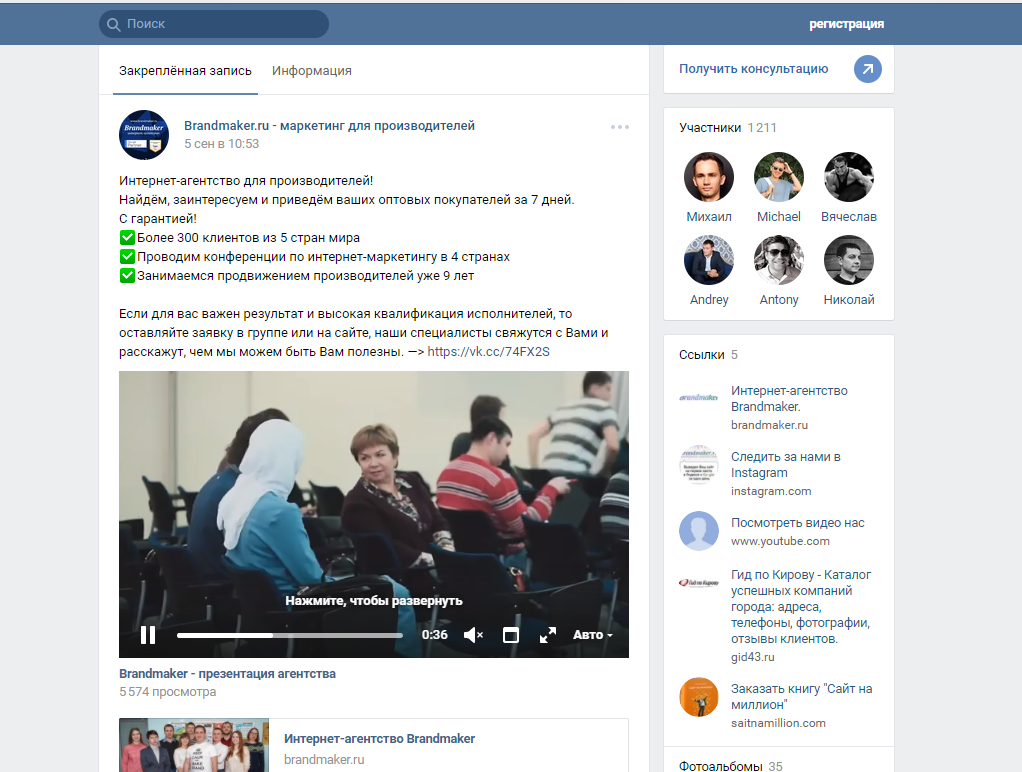Switch to the Информация tab
Image resolution: width=1022 pixels, height=772 pixels.
(x=312, y=71)
